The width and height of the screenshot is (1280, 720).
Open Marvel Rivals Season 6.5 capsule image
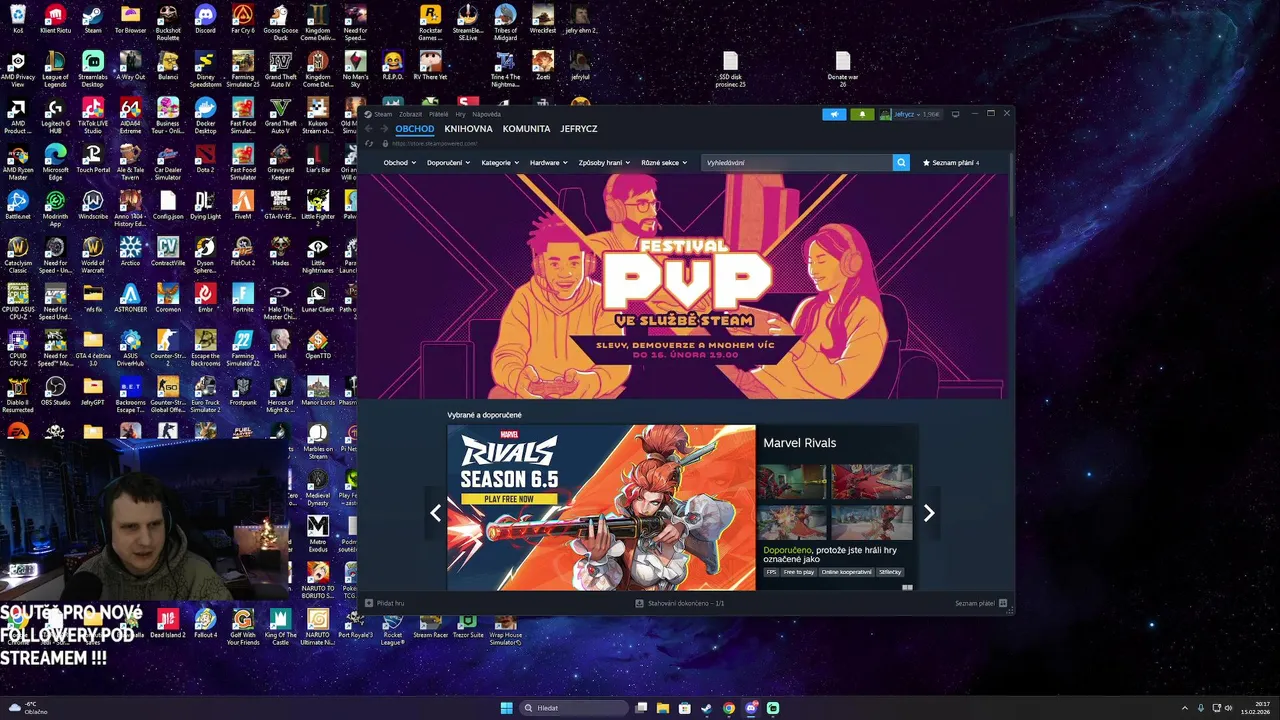(x=601, y=507)
